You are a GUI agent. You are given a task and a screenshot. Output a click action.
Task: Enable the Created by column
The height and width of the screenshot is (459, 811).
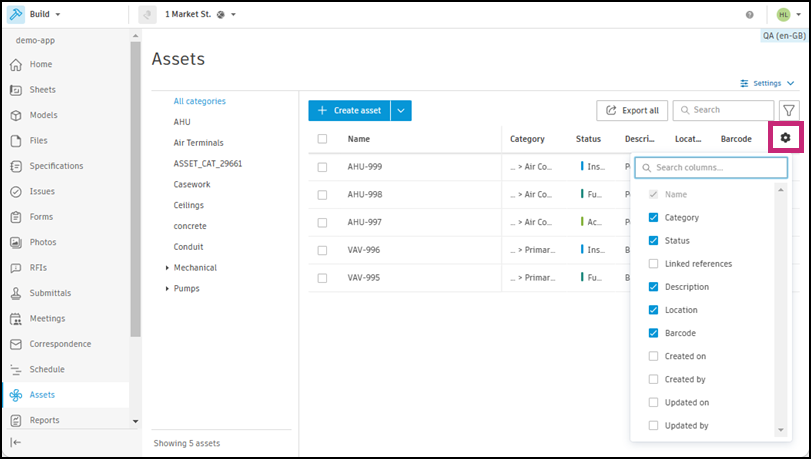(x=653, y=379)
